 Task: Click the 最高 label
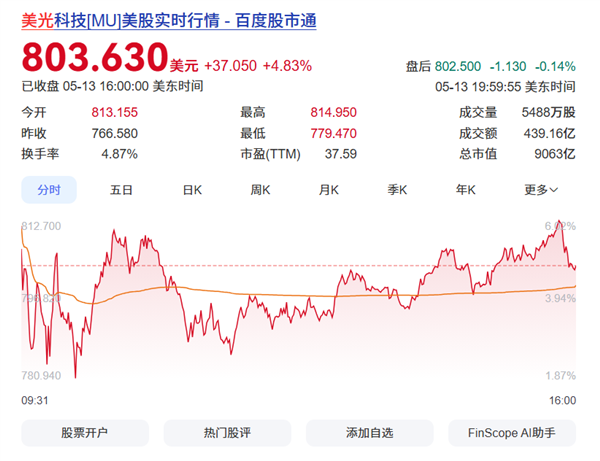[253, 112]
